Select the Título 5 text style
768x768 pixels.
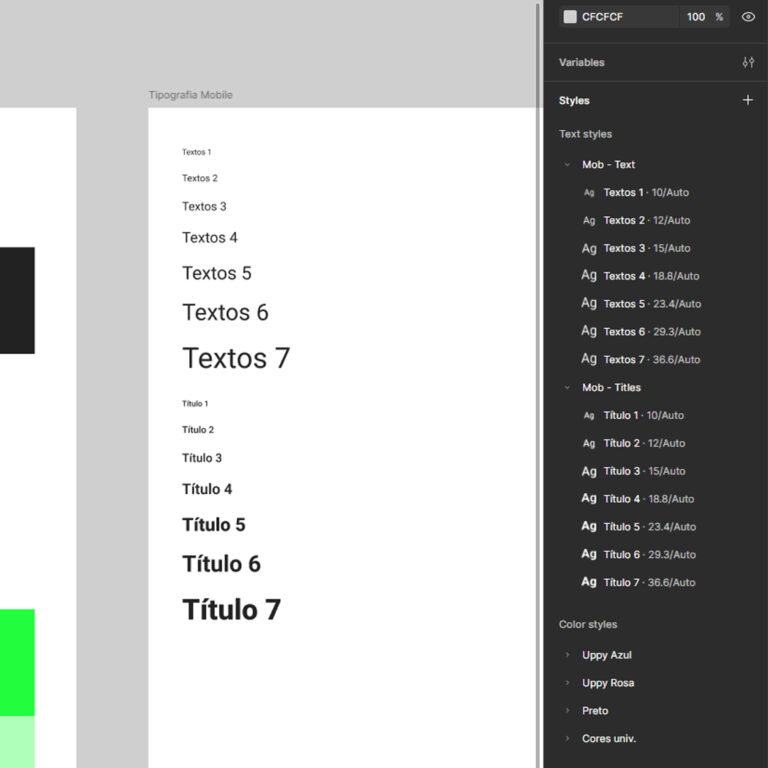pyautogui.click(x=649, y=526)
